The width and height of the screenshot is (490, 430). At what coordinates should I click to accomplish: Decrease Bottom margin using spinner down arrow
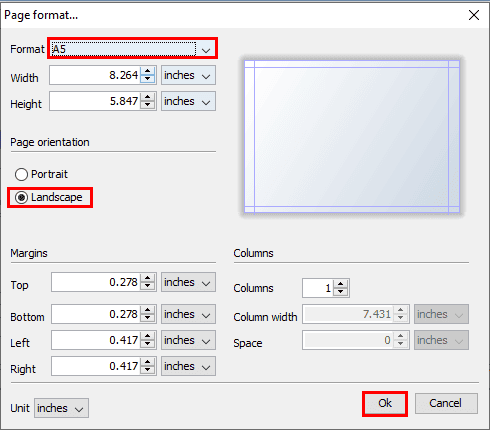148,318
